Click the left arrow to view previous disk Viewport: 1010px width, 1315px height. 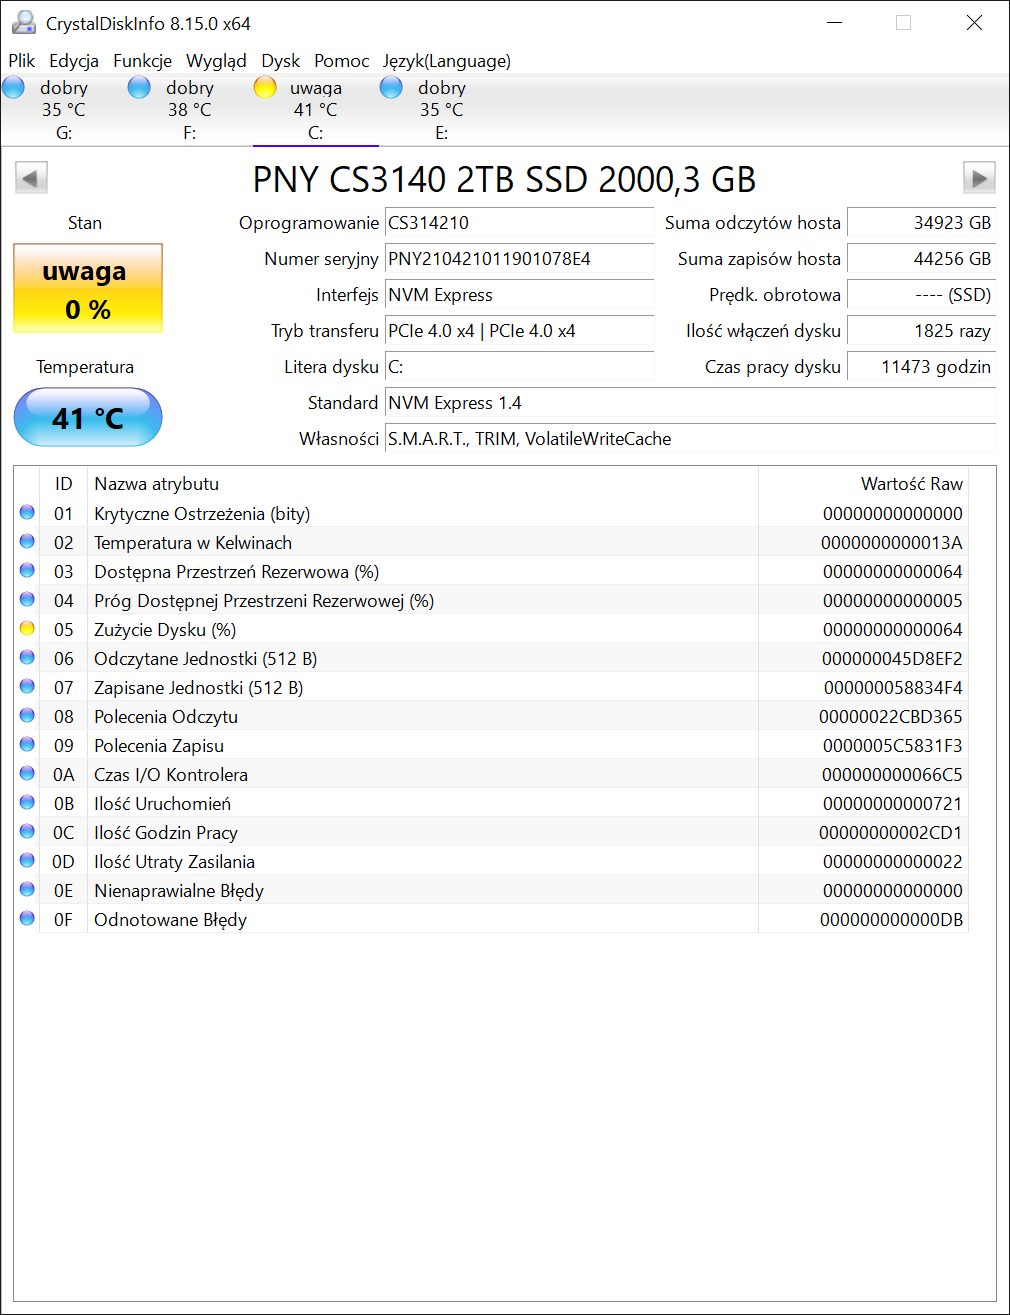30,177
